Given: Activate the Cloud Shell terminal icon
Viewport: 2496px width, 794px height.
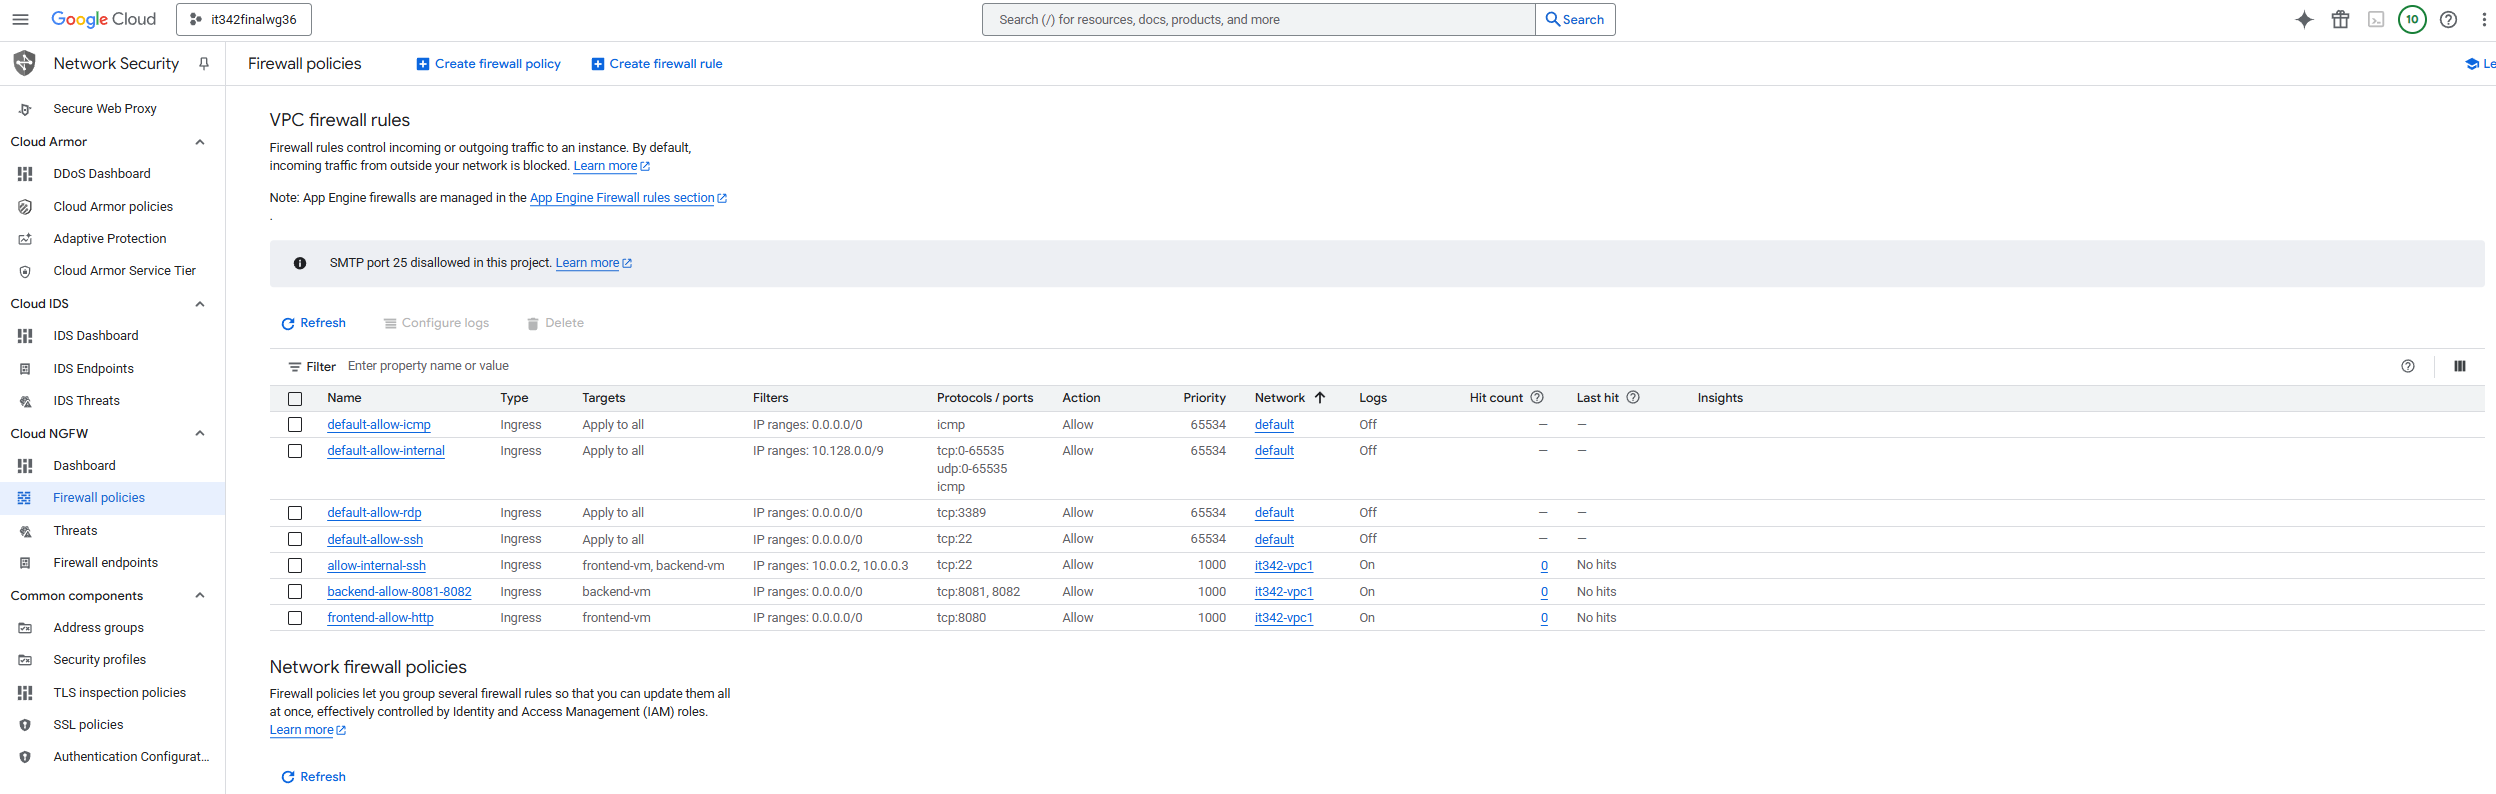Looking at the screenshot, I should click(x=2376, y=19).
